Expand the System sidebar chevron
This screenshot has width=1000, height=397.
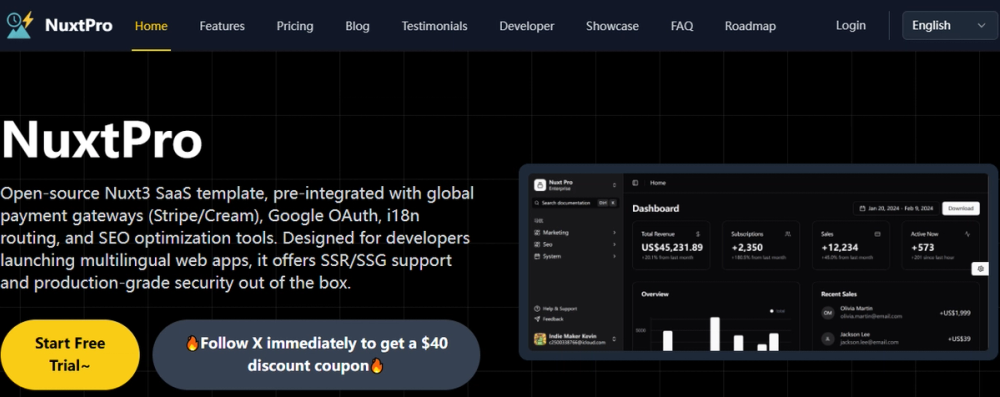[x=614, y=256]
